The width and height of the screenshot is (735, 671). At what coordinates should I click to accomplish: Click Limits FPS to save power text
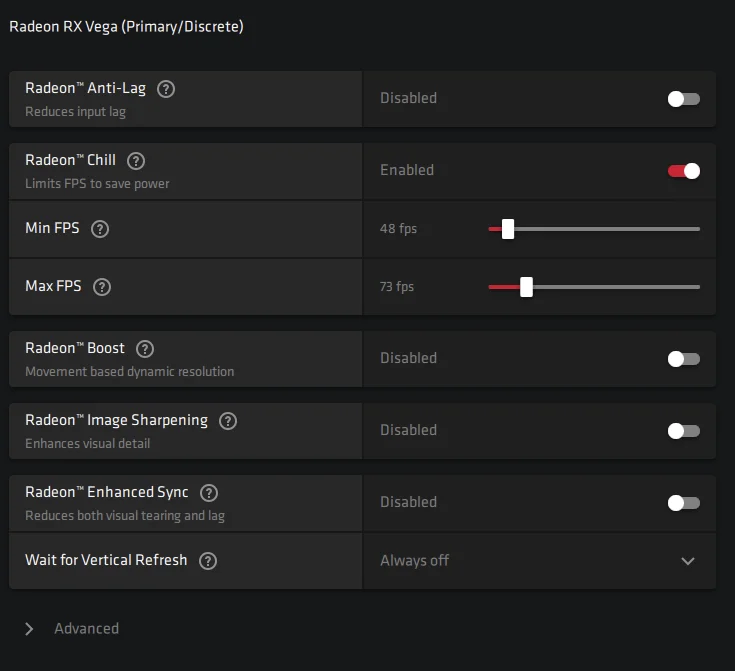97,184
